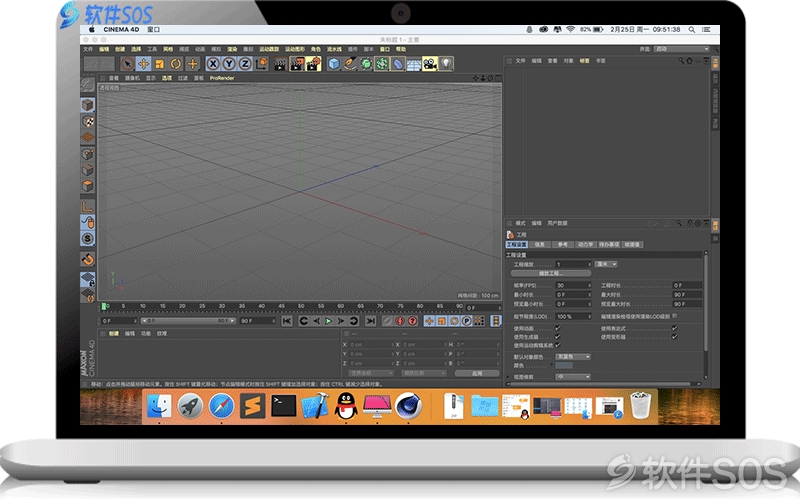The width and height of the screenshot is (800, 500).
Task: Switch to the 待办事项 tab
Action: pyautogui.click(x=609, y=245)
